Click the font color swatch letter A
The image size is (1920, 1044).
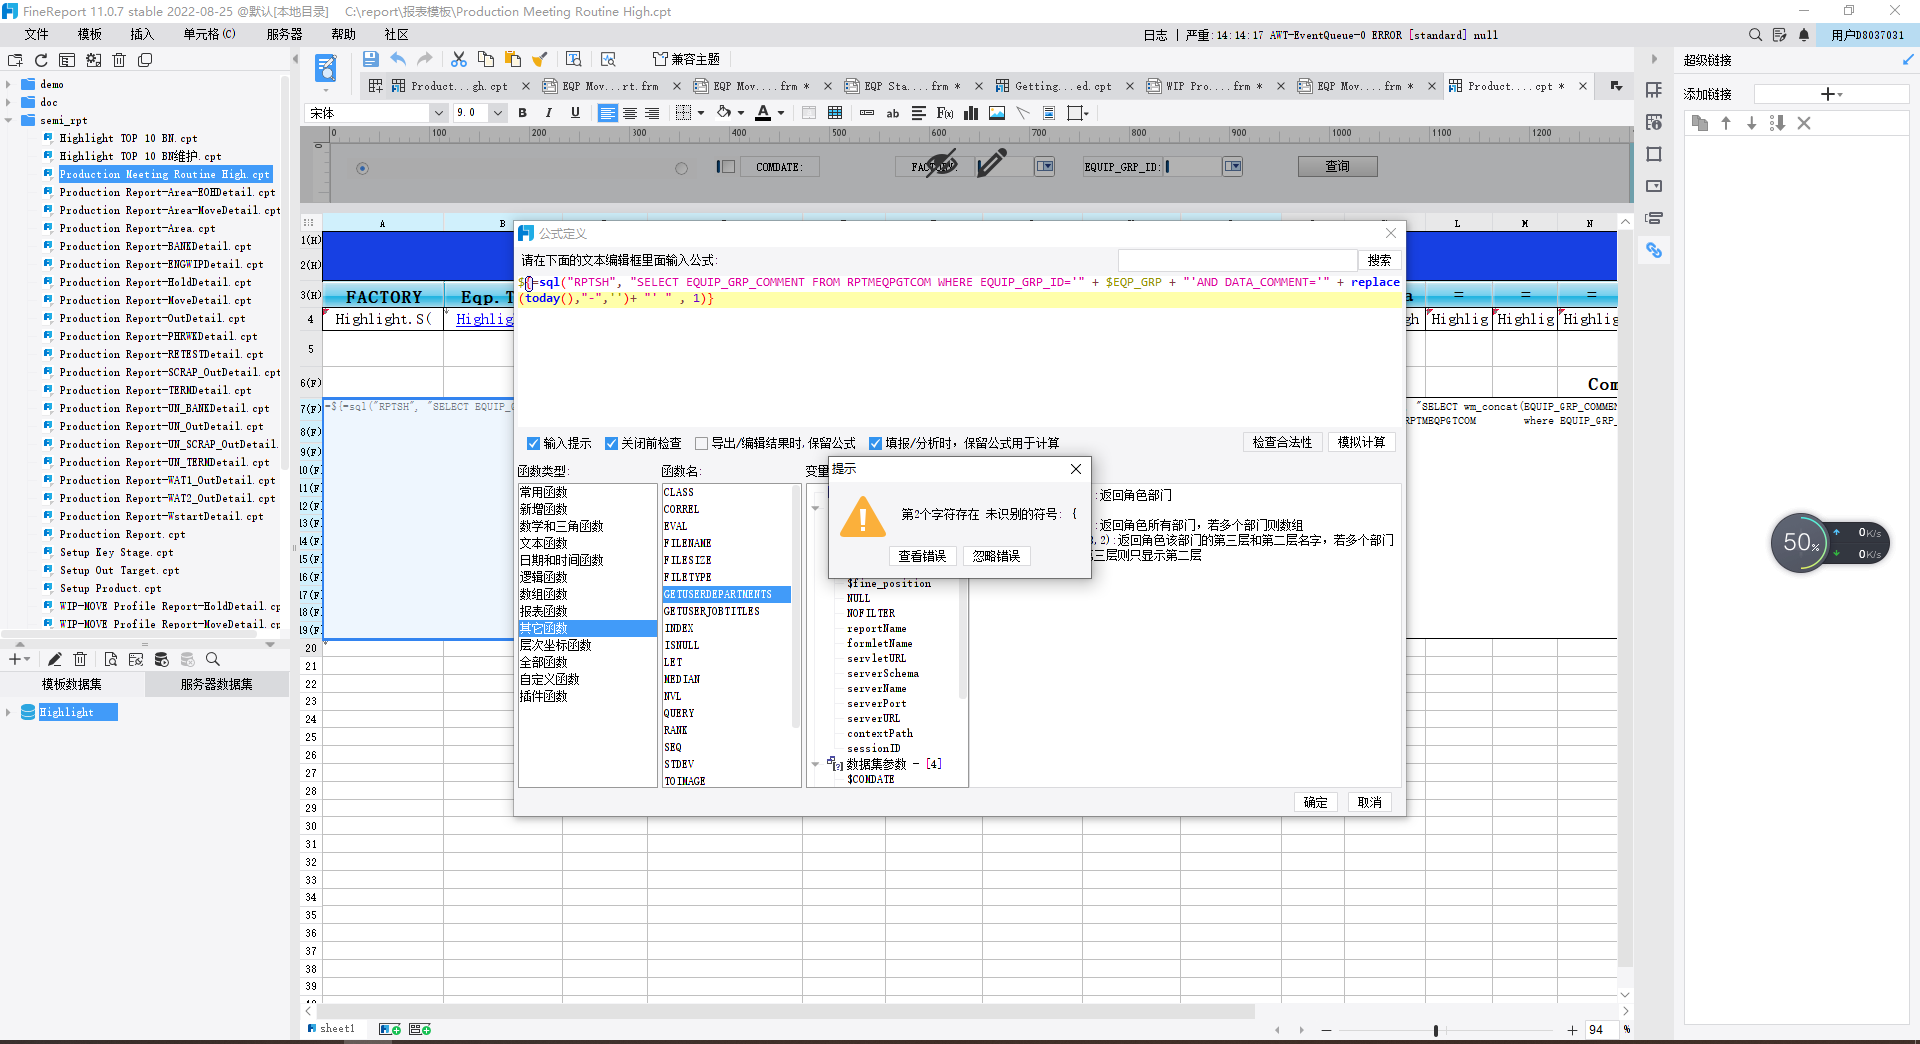[763, 113]
